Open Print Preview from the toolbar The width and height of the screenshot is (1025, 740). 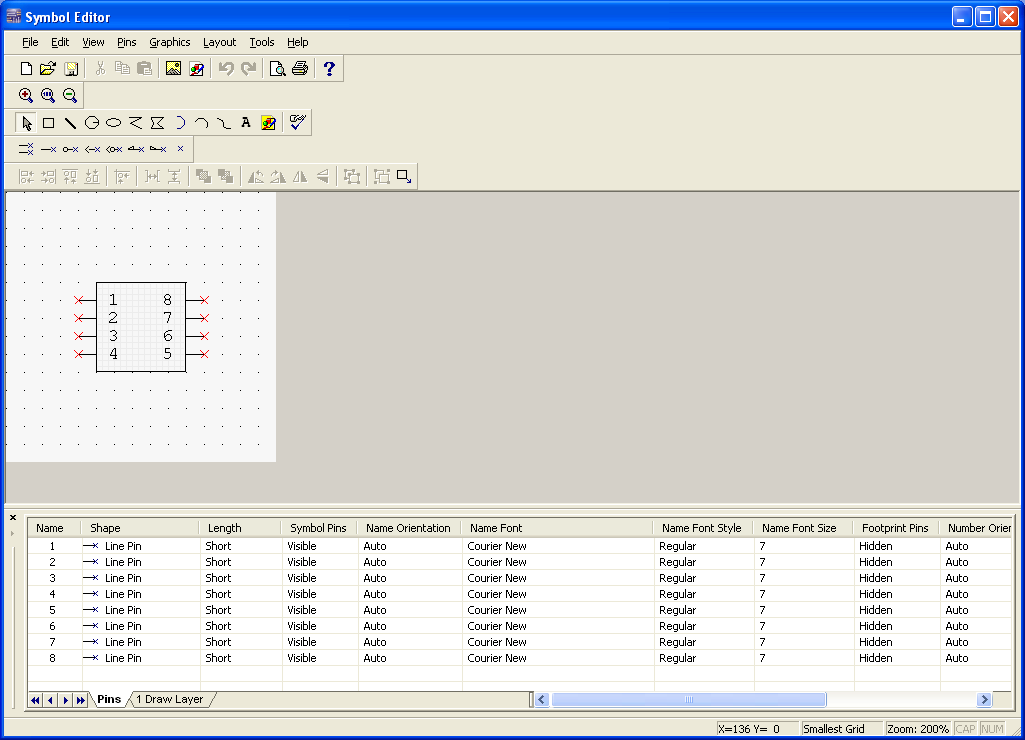(277, 69)
